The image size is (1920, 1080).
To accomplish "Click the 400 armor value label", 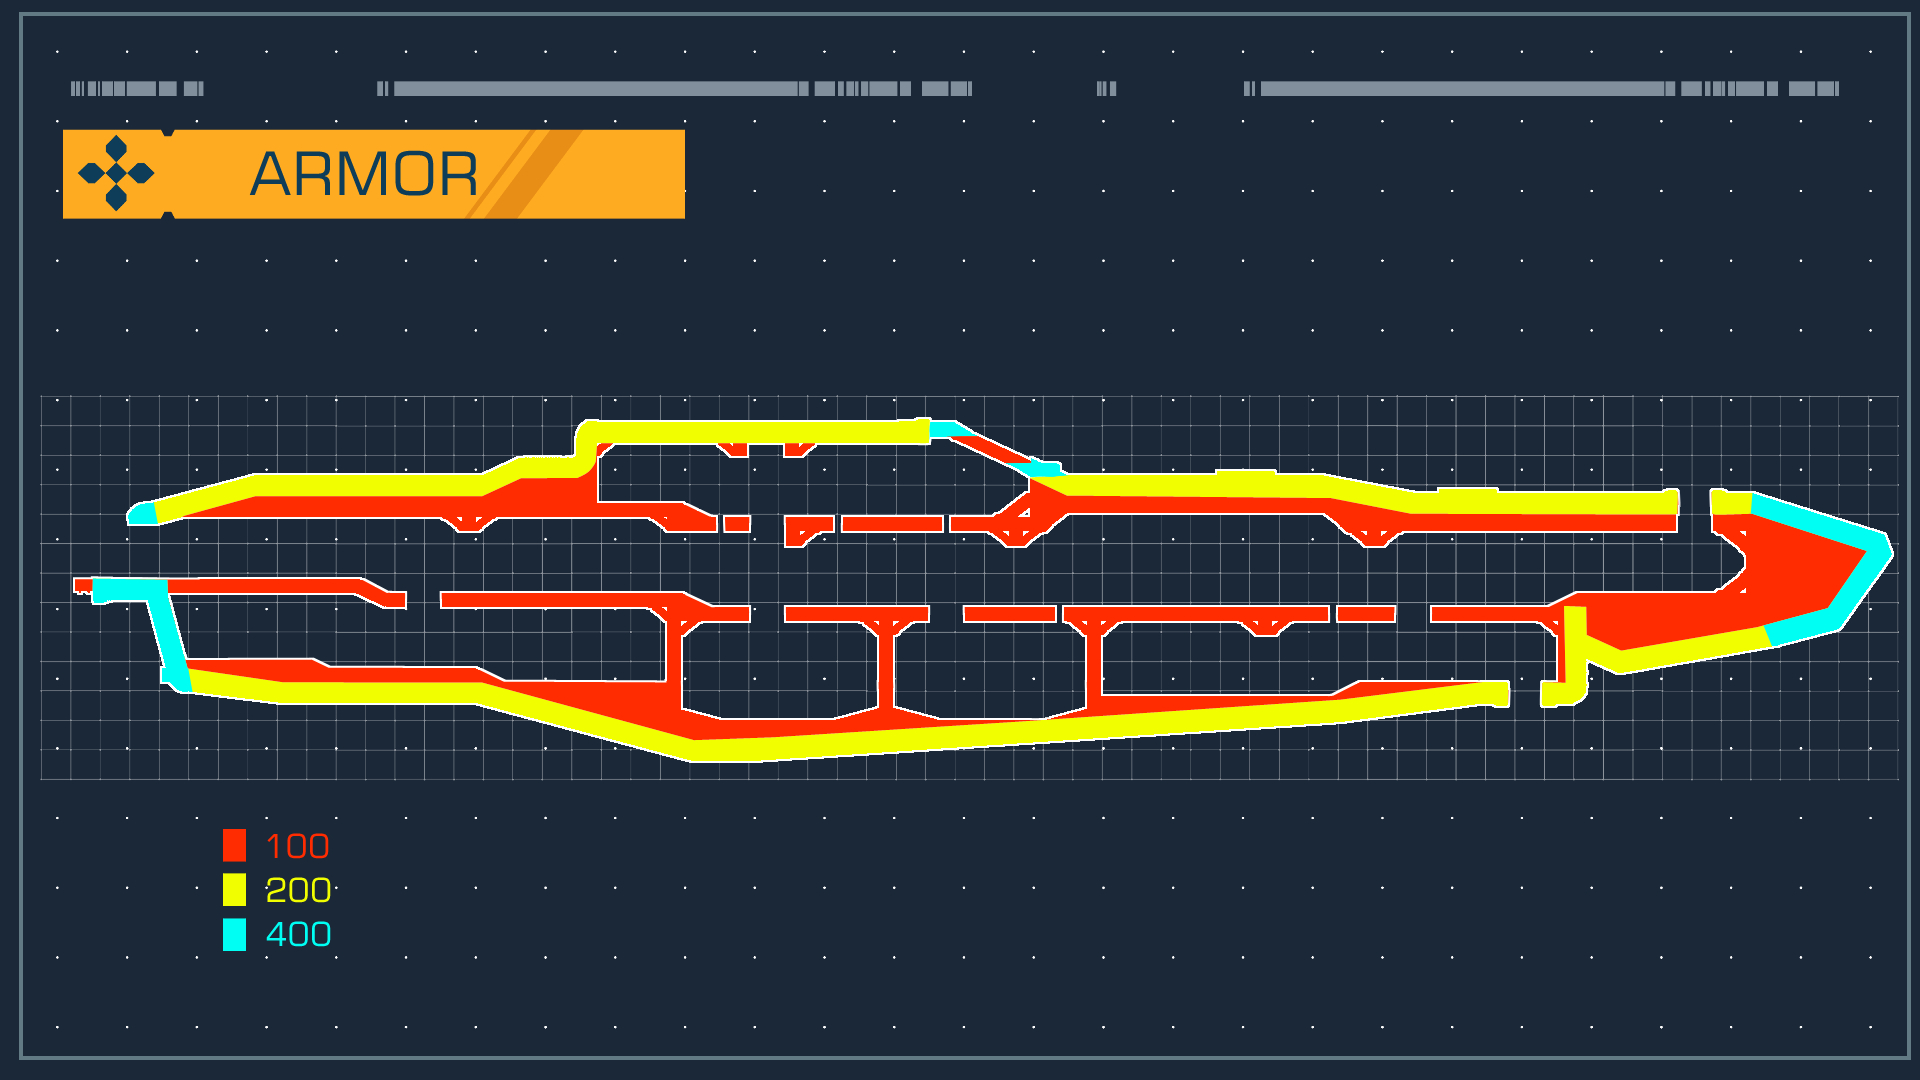I will tap(298, 934).
